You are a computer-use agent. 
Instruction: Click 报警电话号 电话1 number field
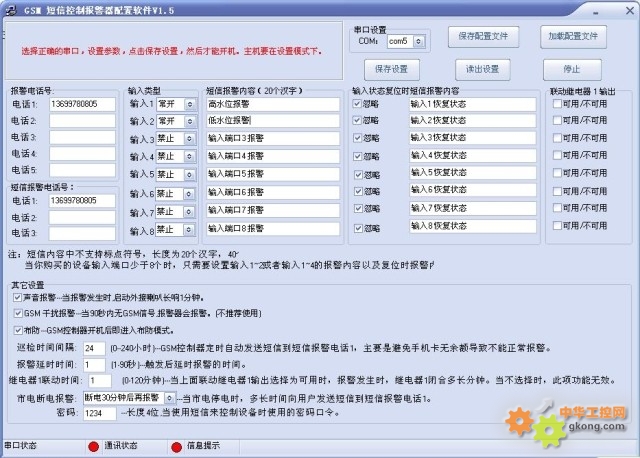(82, 103)
